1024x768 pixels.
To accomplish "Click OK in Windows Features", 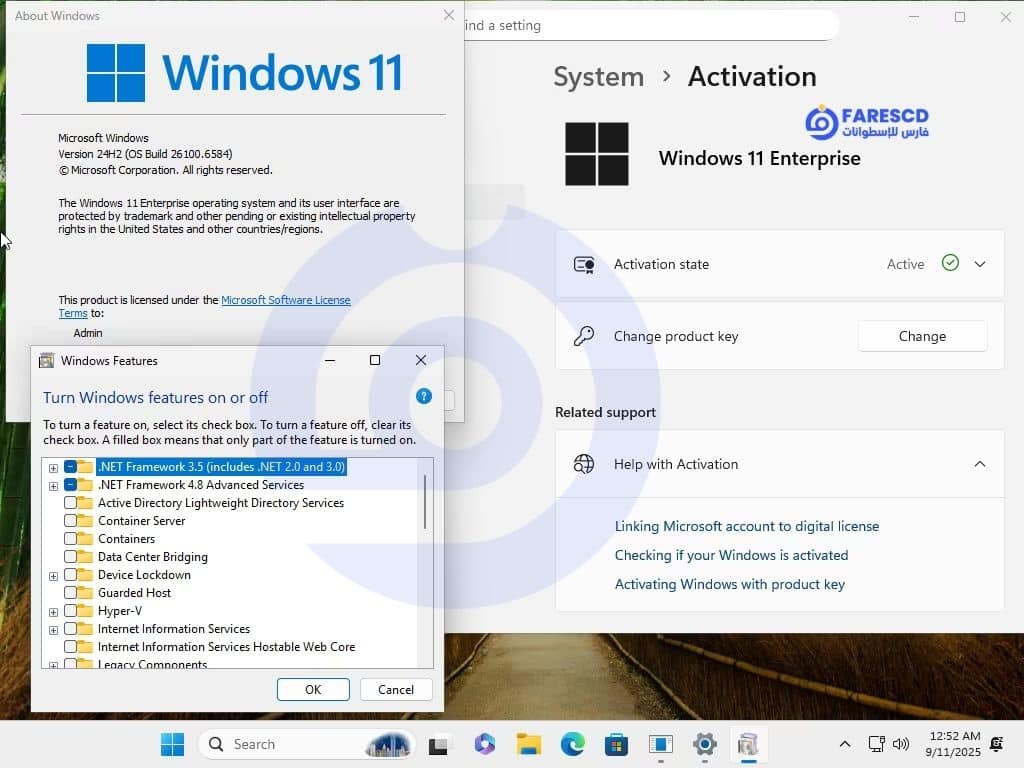I will 313,690.
